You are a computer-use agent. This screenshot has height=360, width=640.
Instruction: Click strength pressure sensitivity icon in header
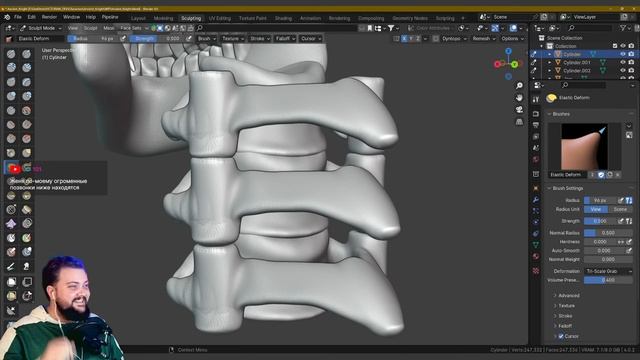(x=189, y=38)
